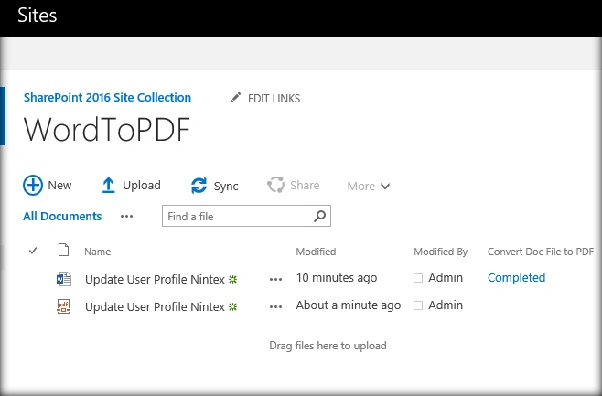Click the PDF file icon in second row
The width and height of the screenshot is (602, 396).
pyautogui.click(x=64, y=307)
